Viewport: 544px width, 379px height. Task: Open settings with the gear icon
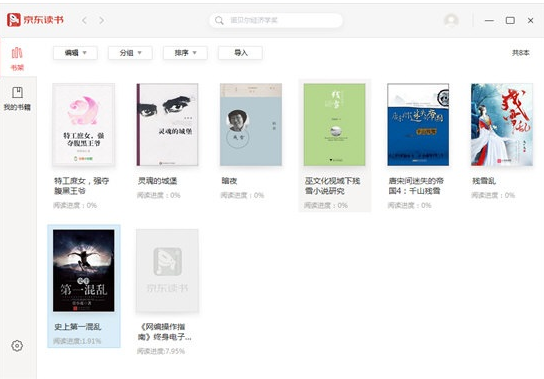(x=17, y=346)
